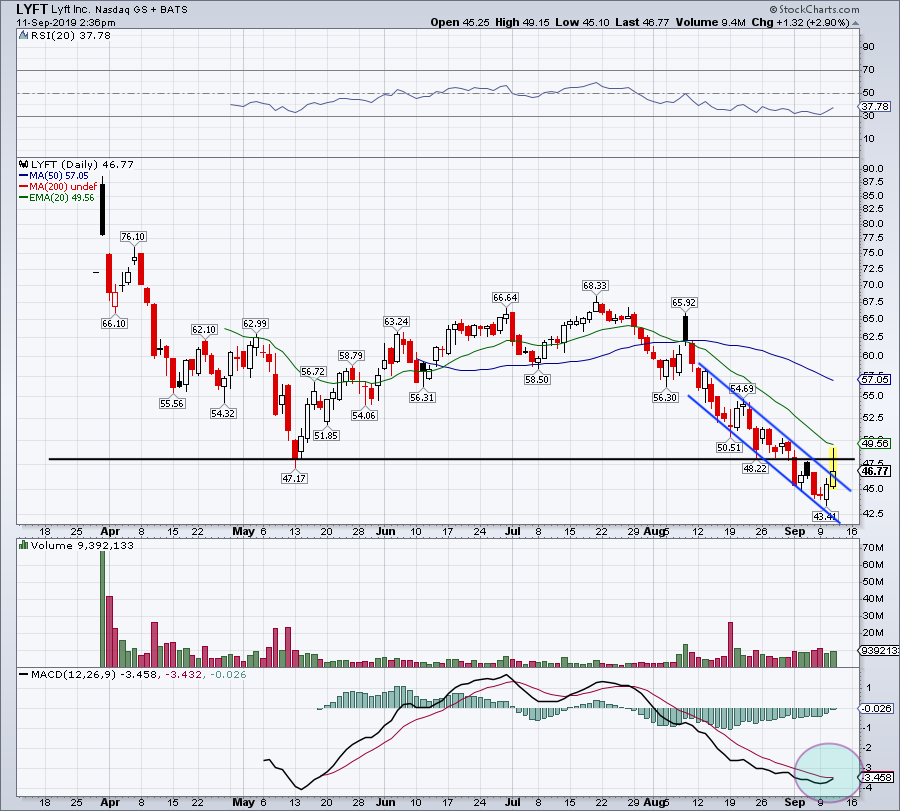900x811 pixels.
Task: Click the 62.99 price label
Action: (x=255, y=324)
